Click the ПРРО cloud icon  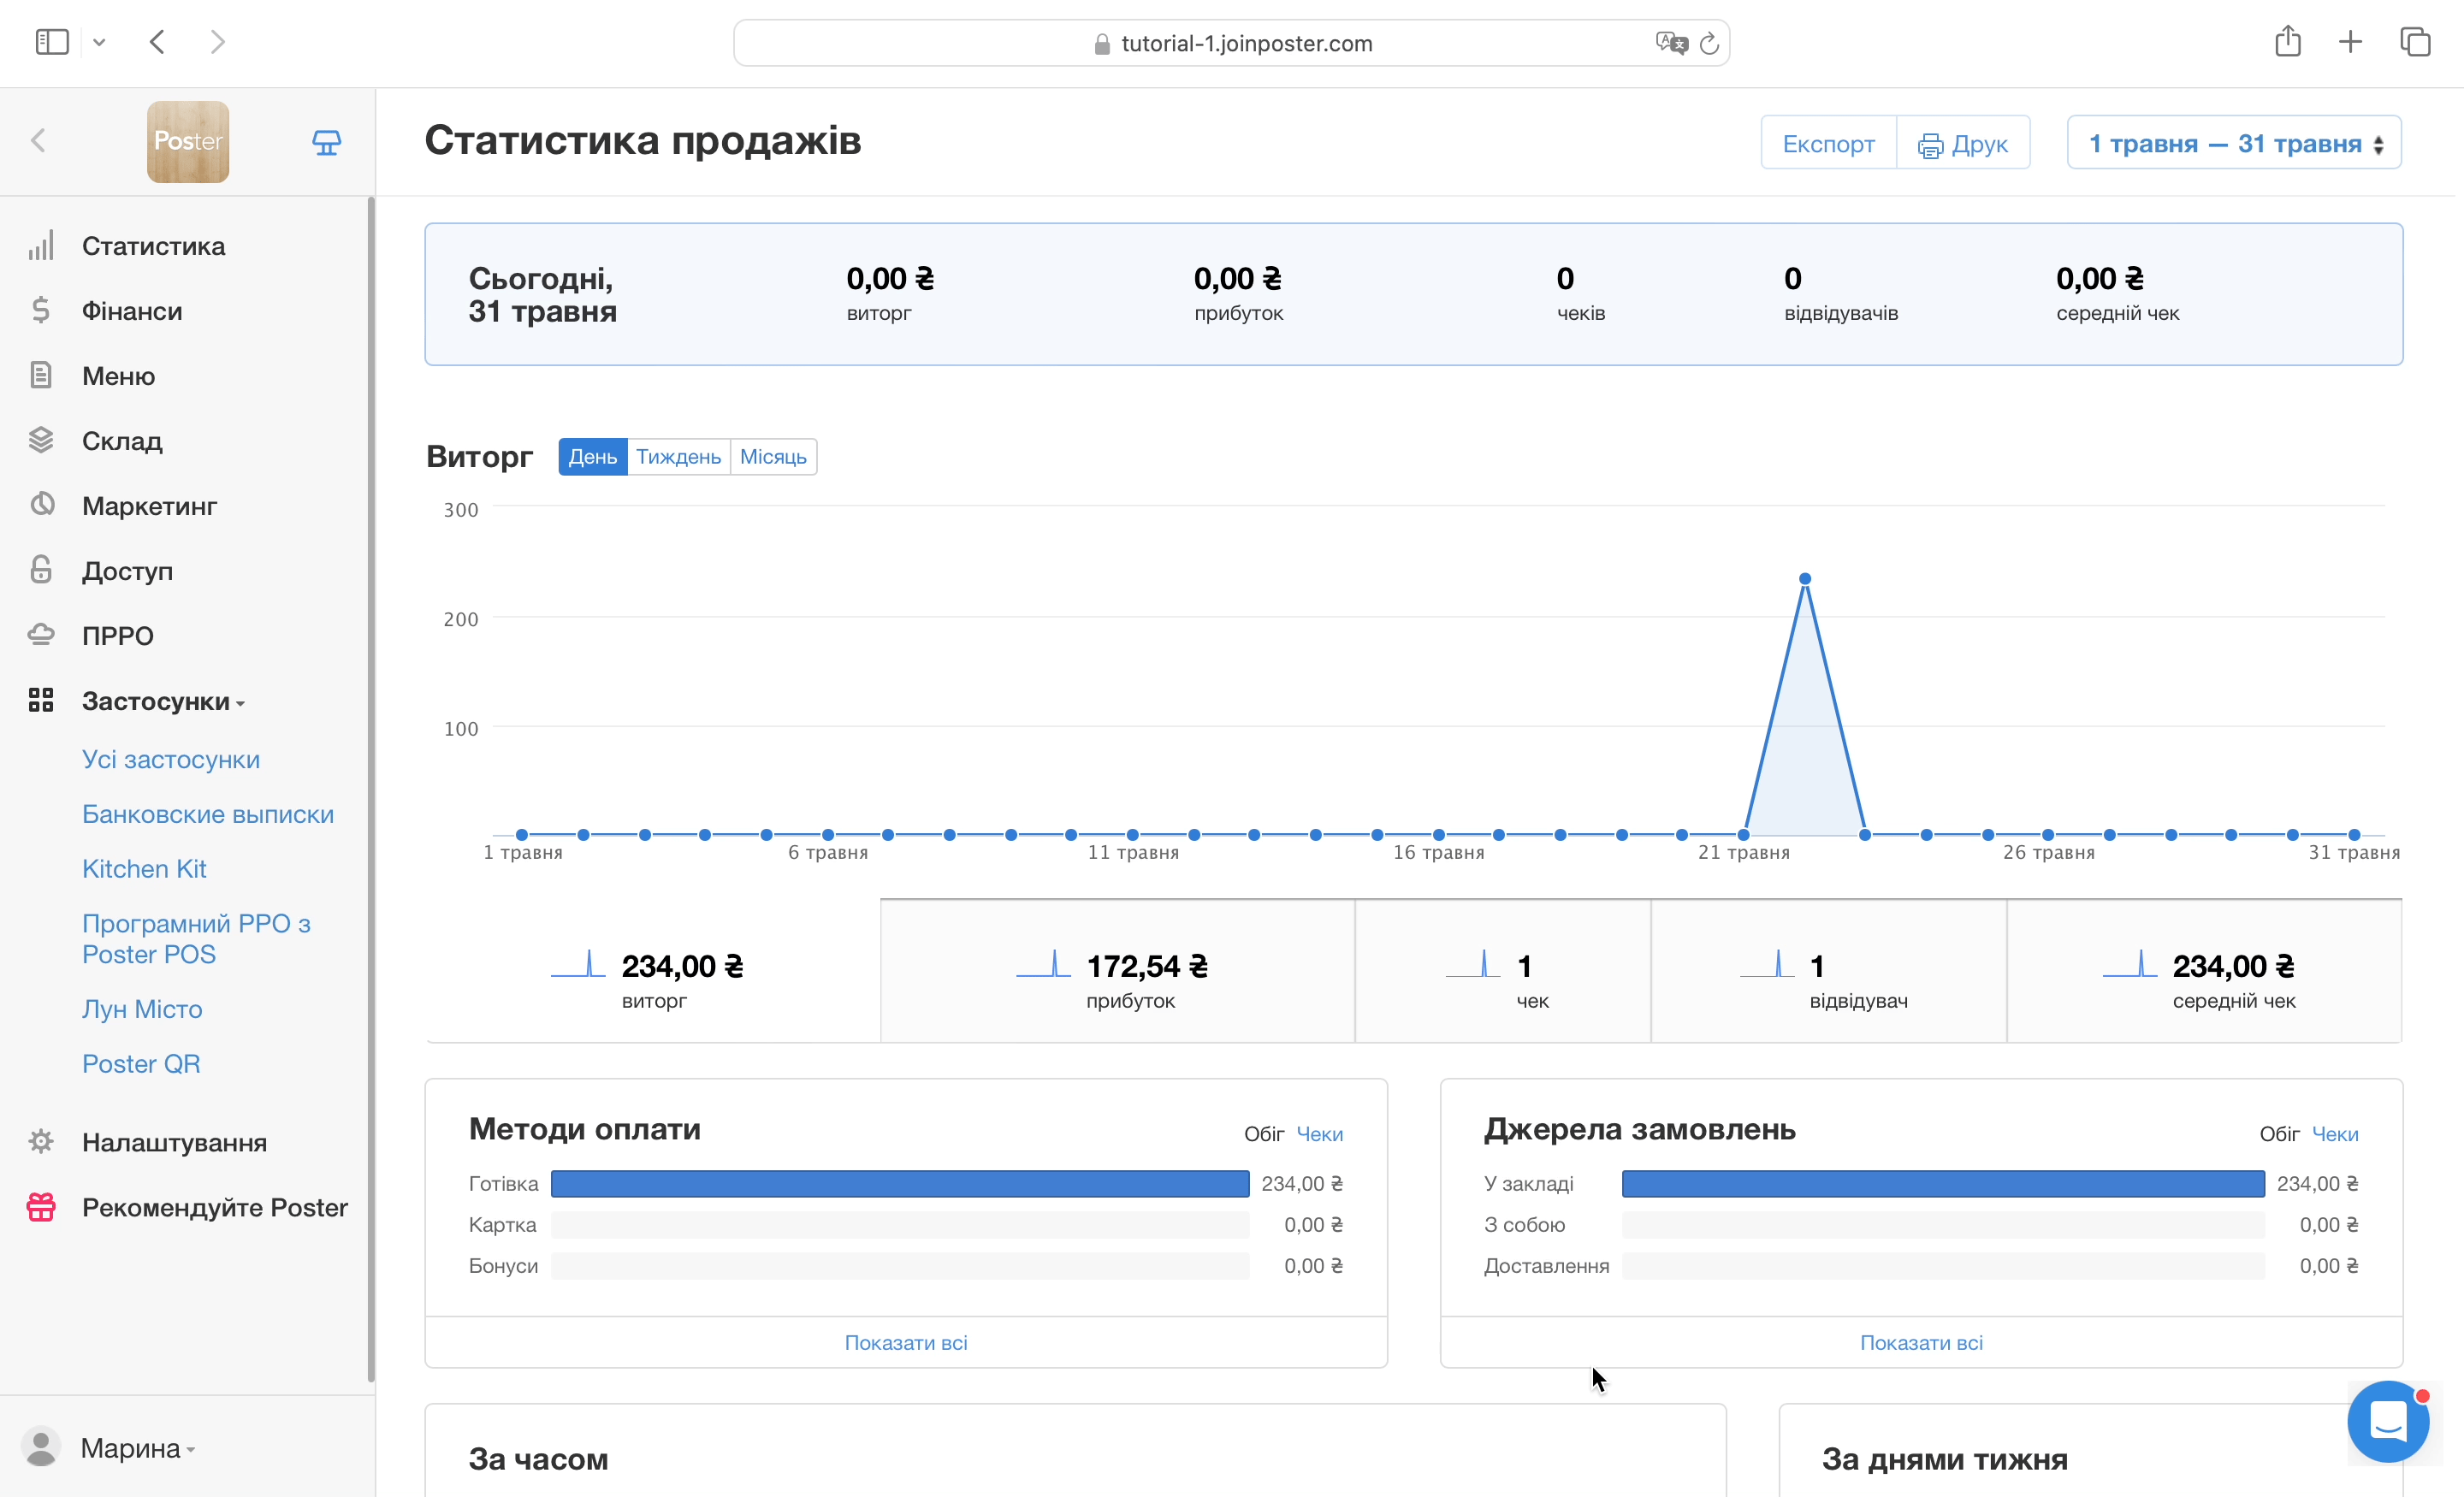click(x=41, y=635)
